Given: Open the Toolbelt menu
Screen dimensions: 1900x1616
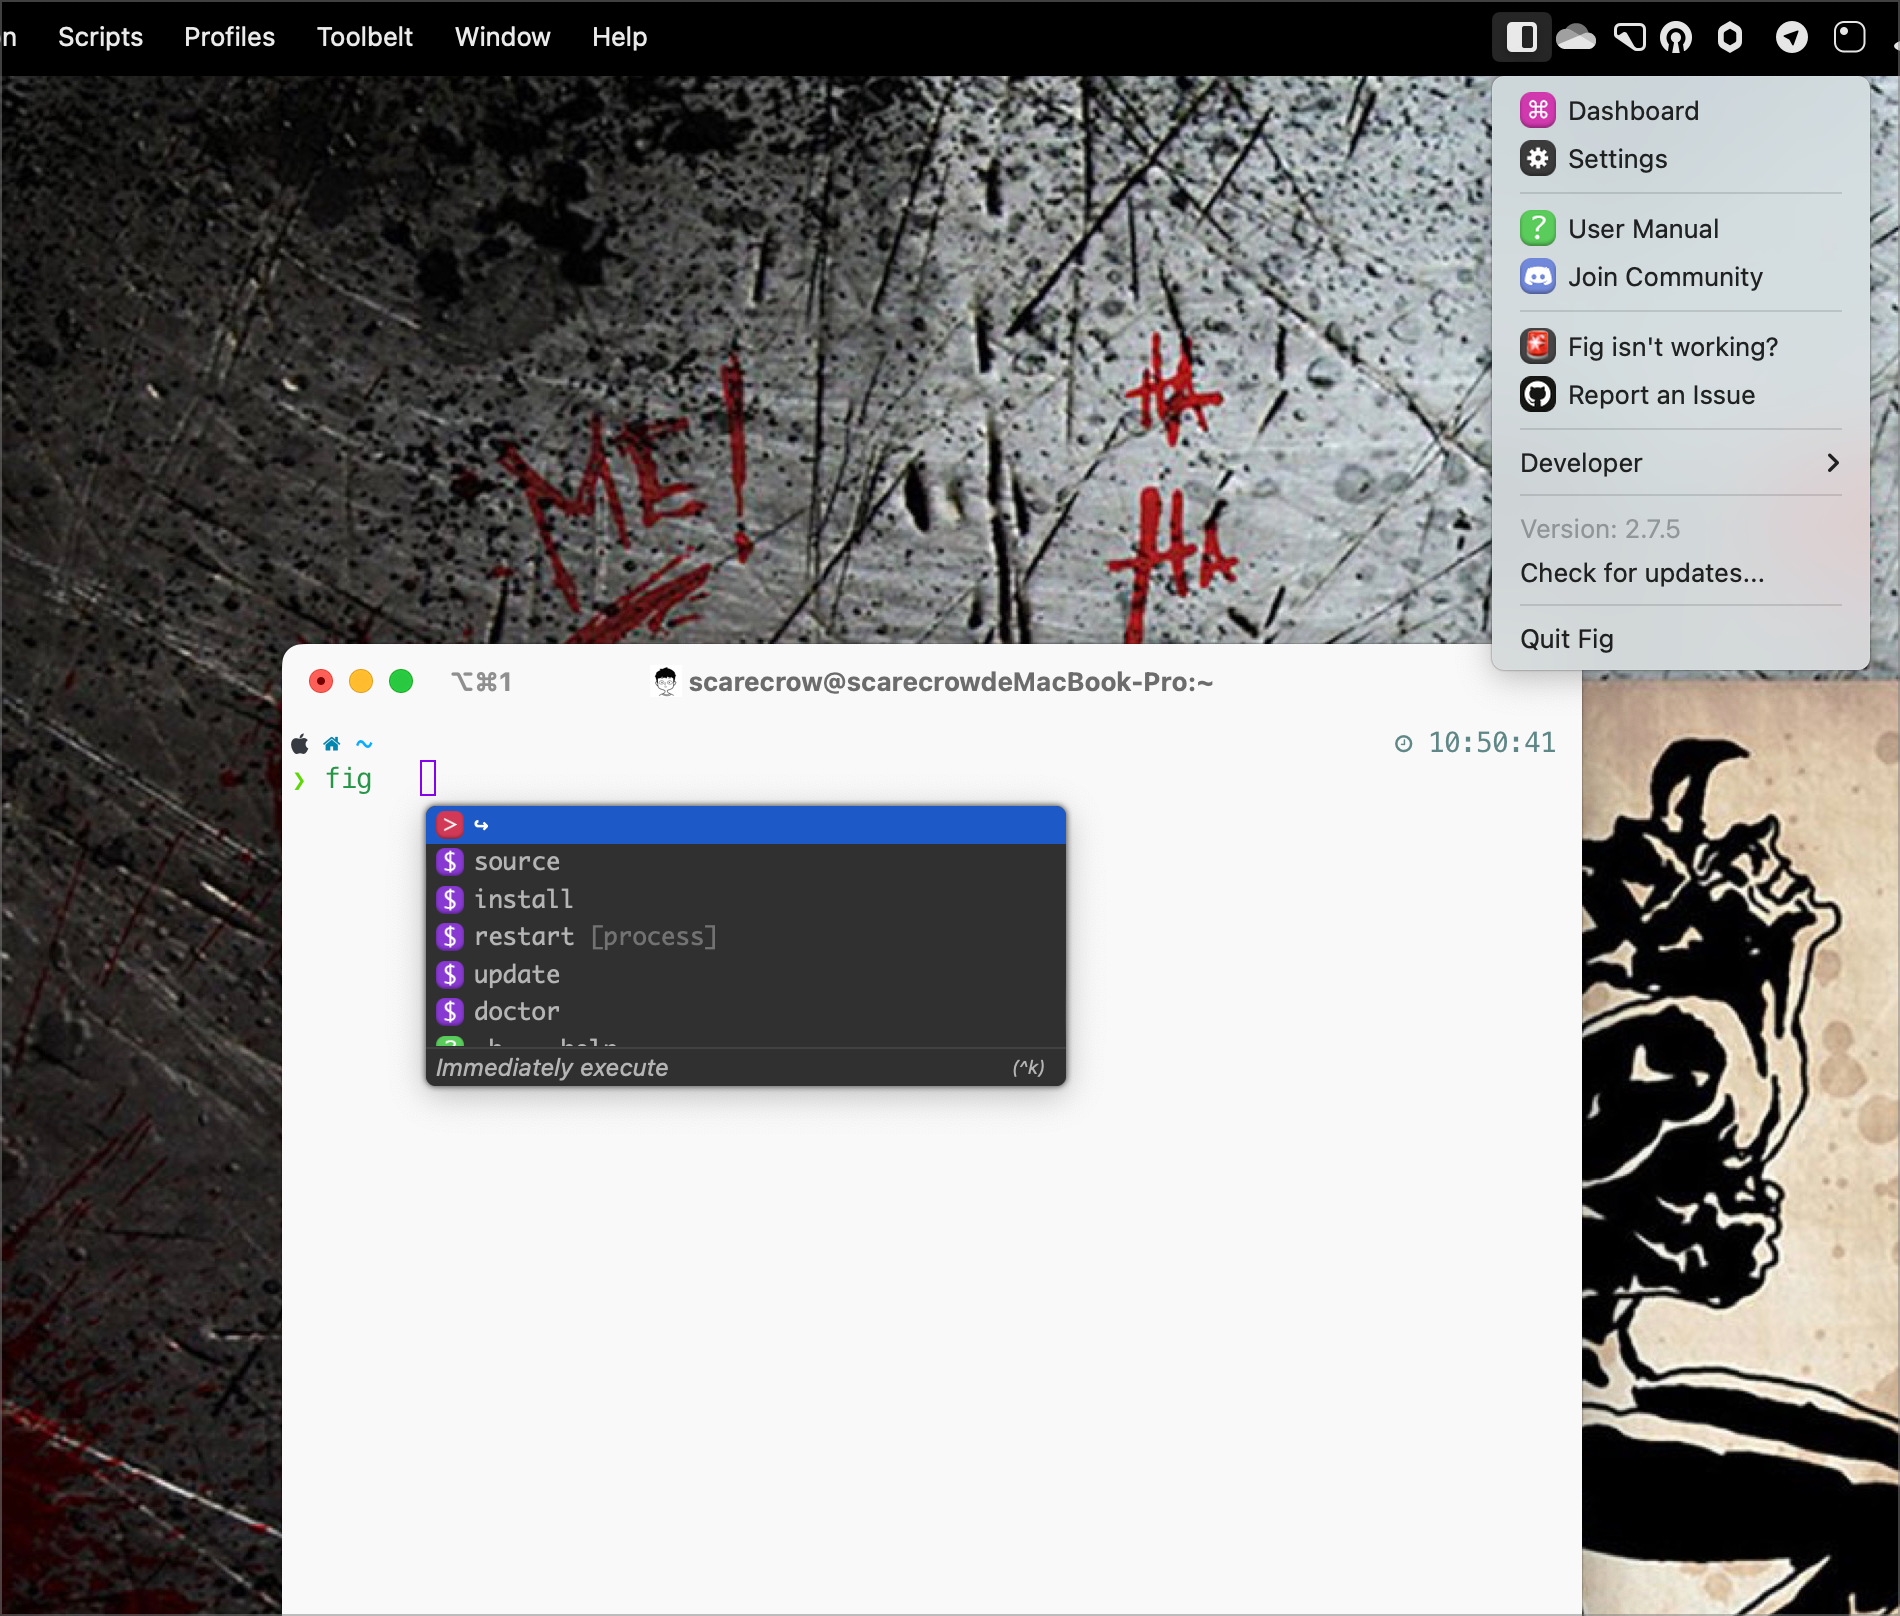Looking at the screenshot, I should coord(364,37).
